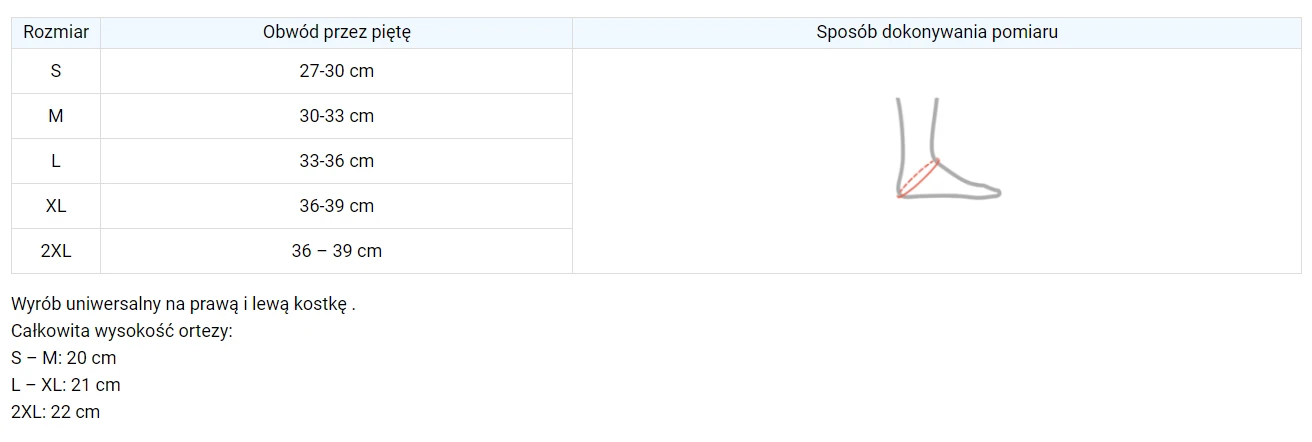Select the size M cell
This screenshot has width=1312, height=442.
(56, 116)
